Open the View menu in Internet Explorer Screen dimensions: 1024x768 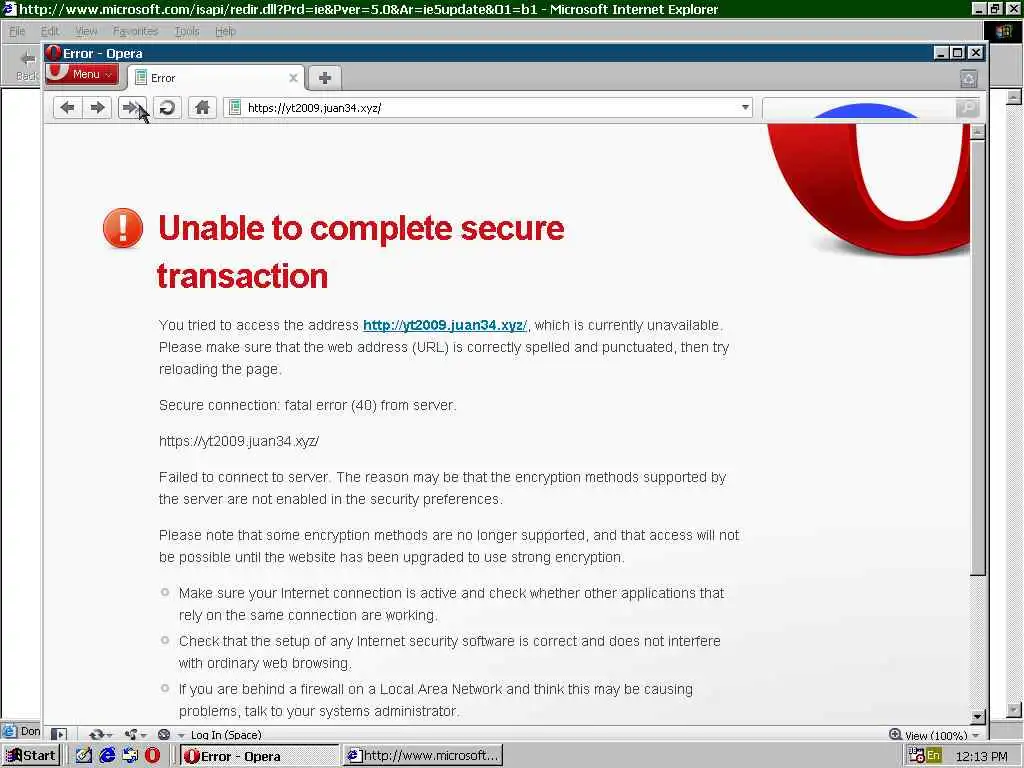point(86,31)
